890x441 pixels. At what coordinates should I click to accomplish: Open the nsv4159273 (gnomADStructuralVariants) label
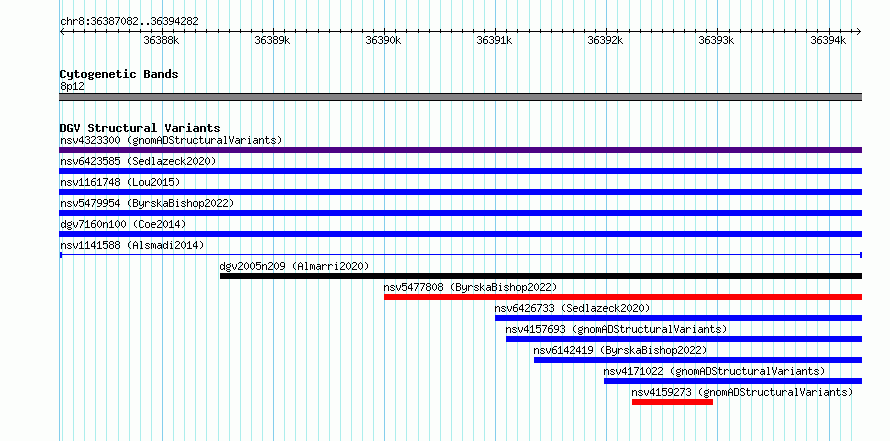click(742, 392)
